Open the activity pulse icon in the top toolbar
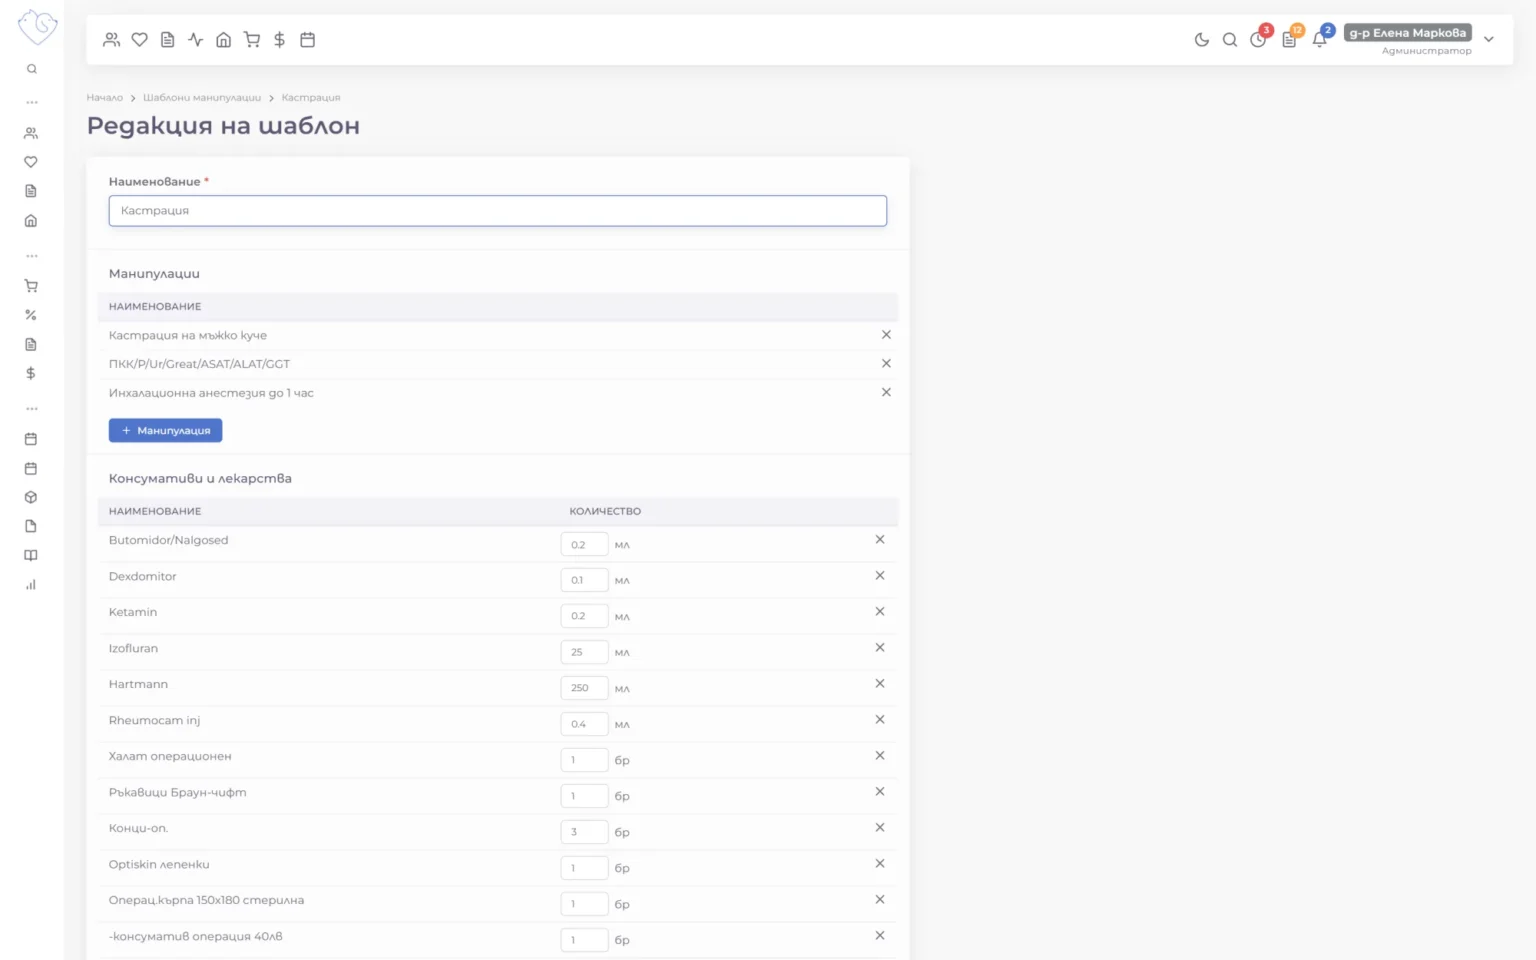 [196, 40]
